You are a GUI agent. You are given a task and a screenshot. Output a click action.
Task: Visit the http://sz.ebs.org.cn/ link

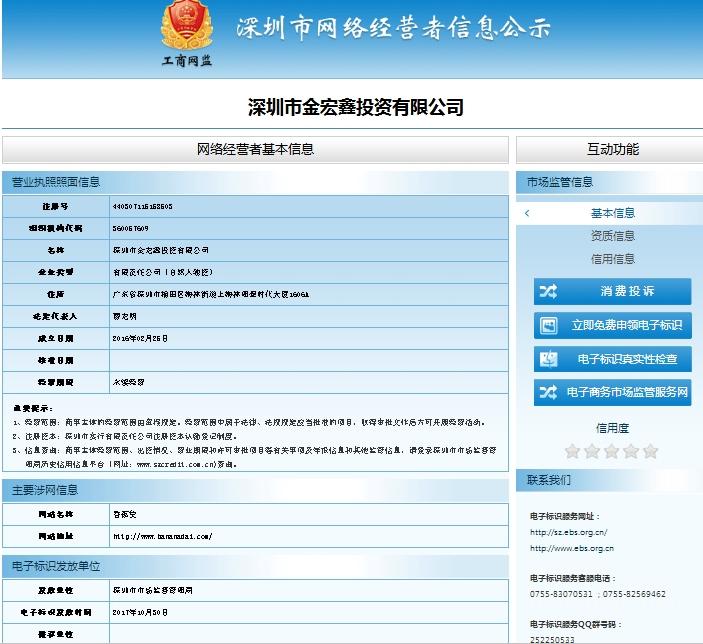click(568, 532)
